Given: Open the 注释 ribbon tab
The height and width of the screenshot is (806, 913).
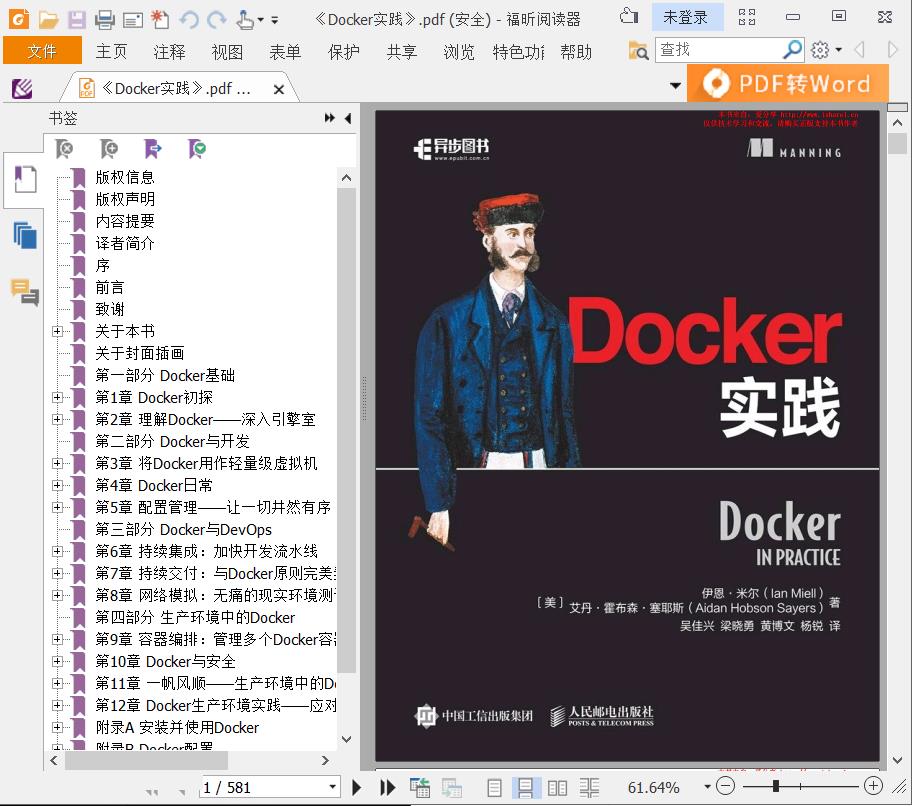Looking at the screenshot, I should pyautogui.click(x=169, y=52).
